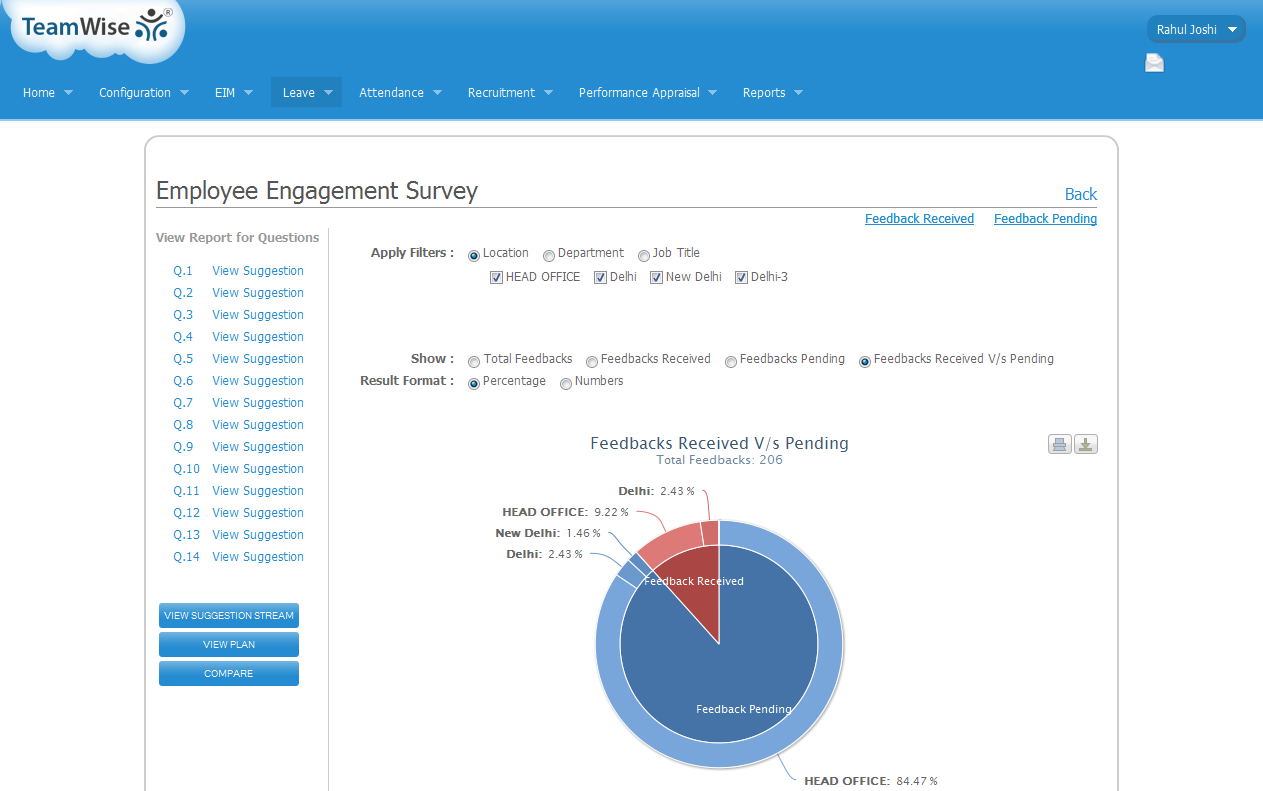Screen dimensions: 1263x791
Task: Open the Attendance menu
Action: click(x=400, y=93)
